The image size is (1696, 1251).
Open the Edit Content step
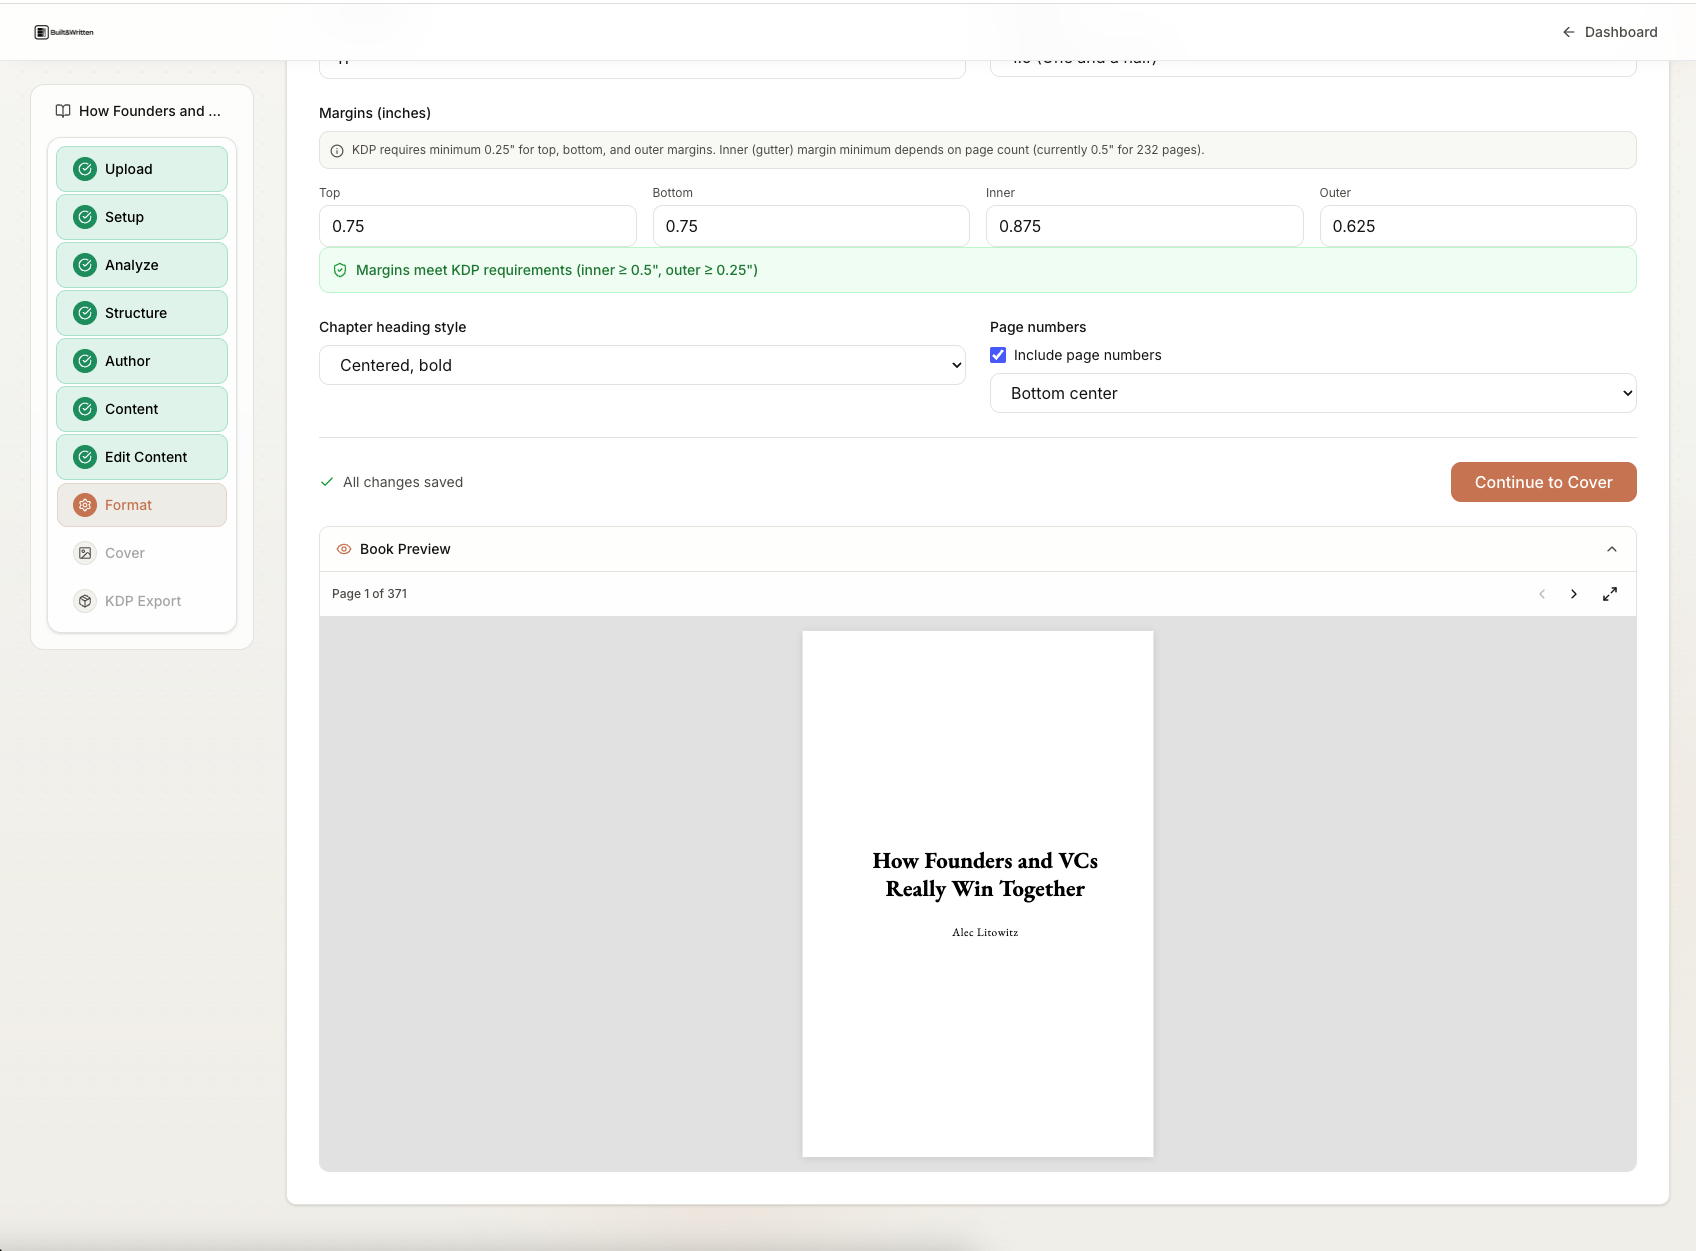(142, 457)
